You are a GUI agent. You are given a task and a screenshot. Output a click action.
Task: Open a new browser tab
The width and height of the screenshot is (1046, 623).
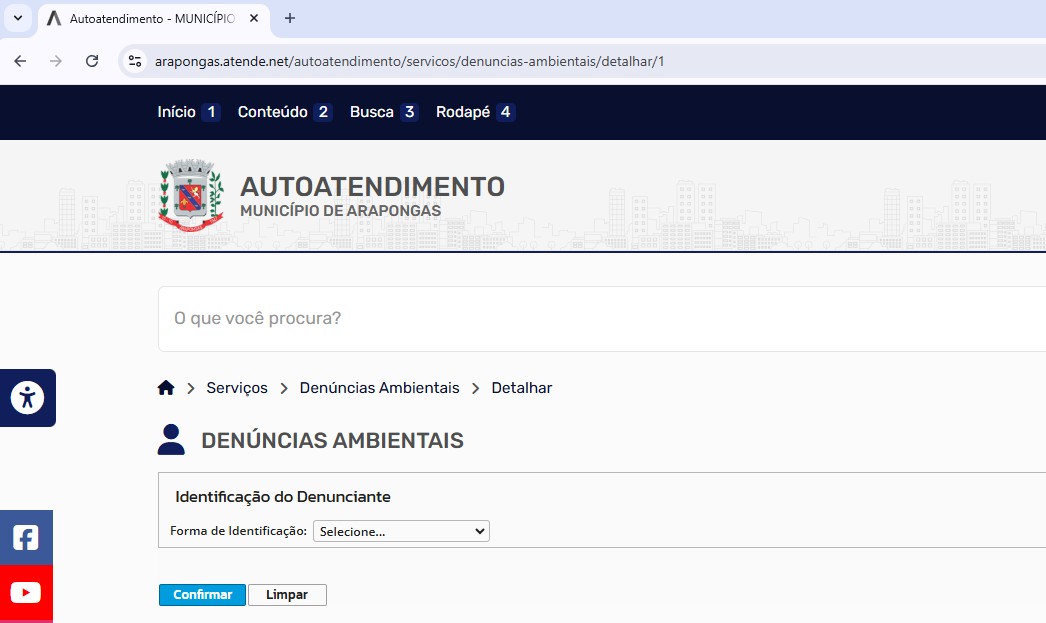point(290,18)
